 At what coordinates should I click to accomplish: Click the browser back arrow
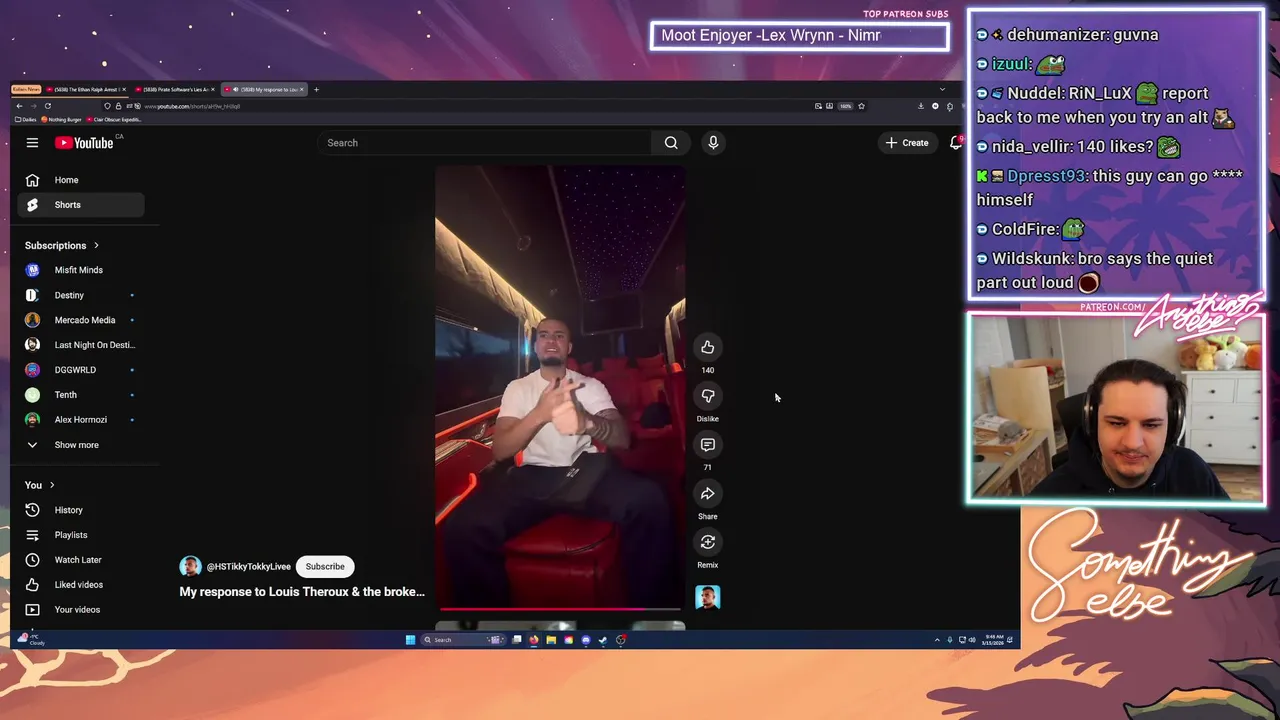19,106
